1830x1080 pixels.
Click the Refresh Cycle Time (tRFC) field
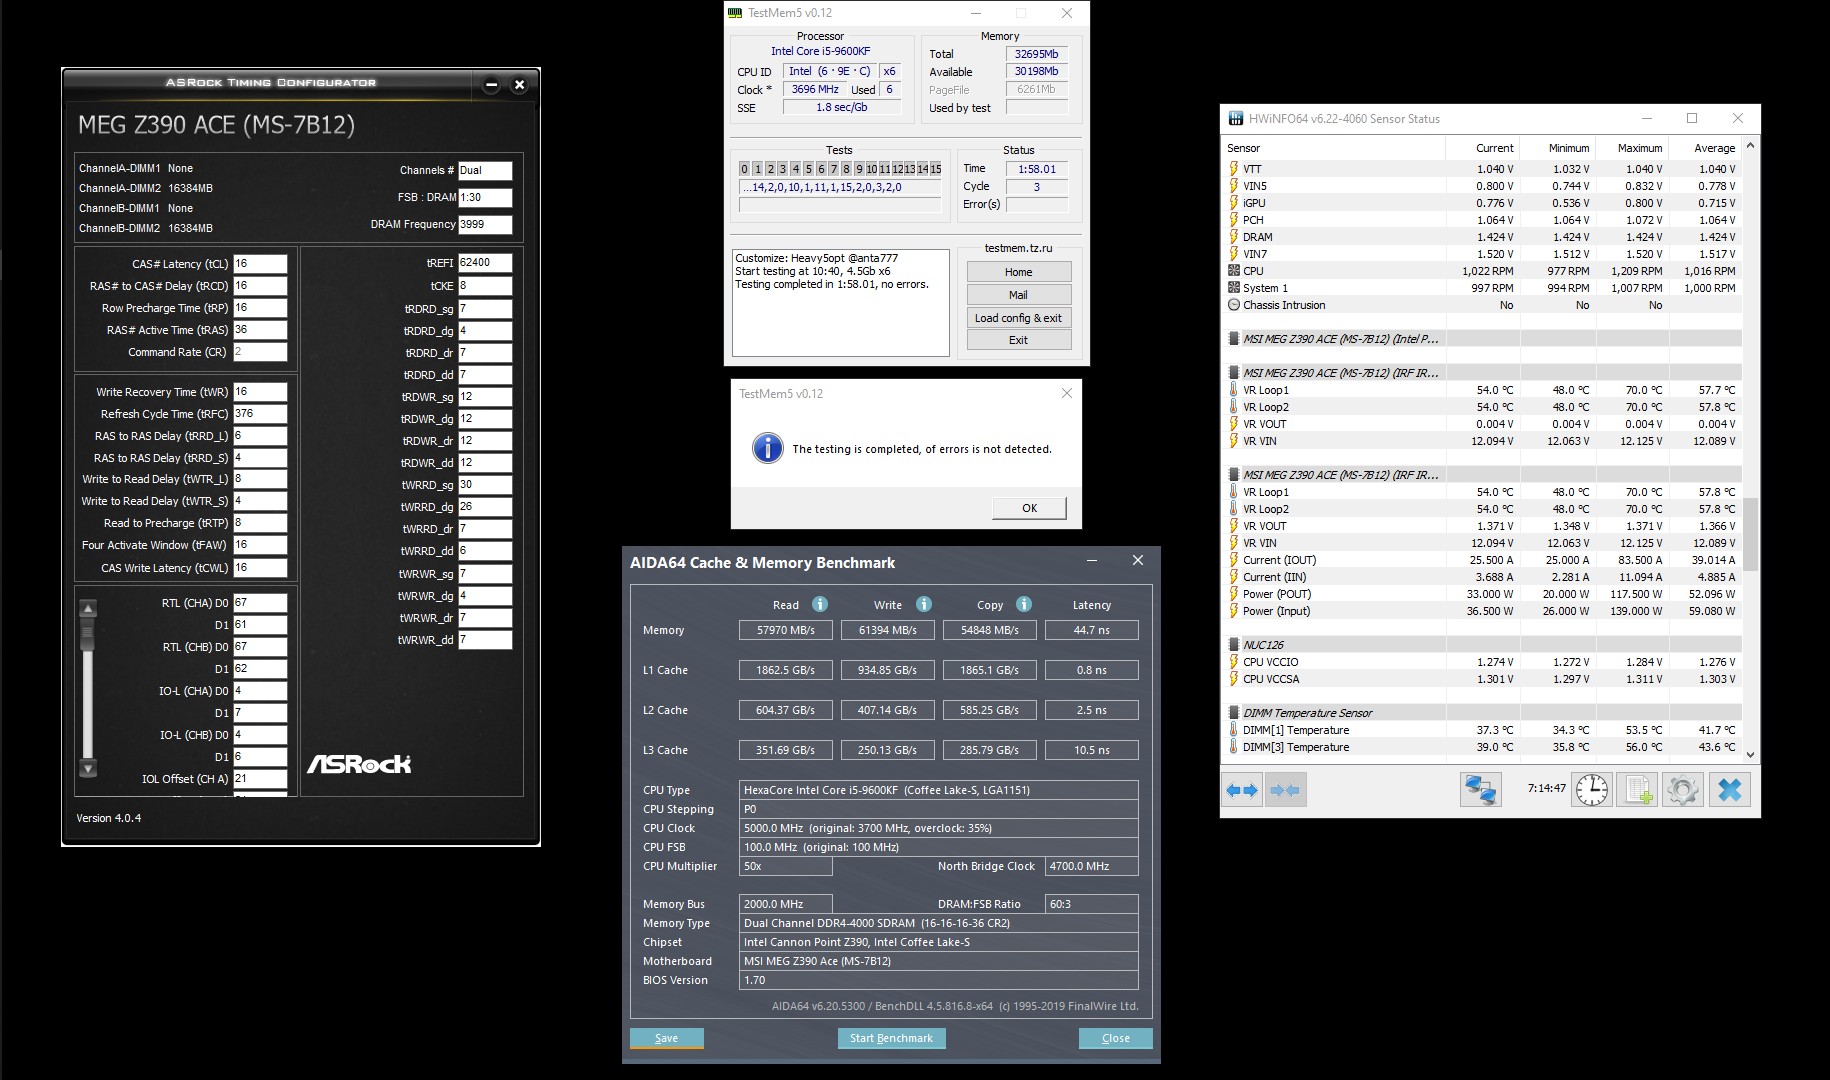click(x=260, y=414)
